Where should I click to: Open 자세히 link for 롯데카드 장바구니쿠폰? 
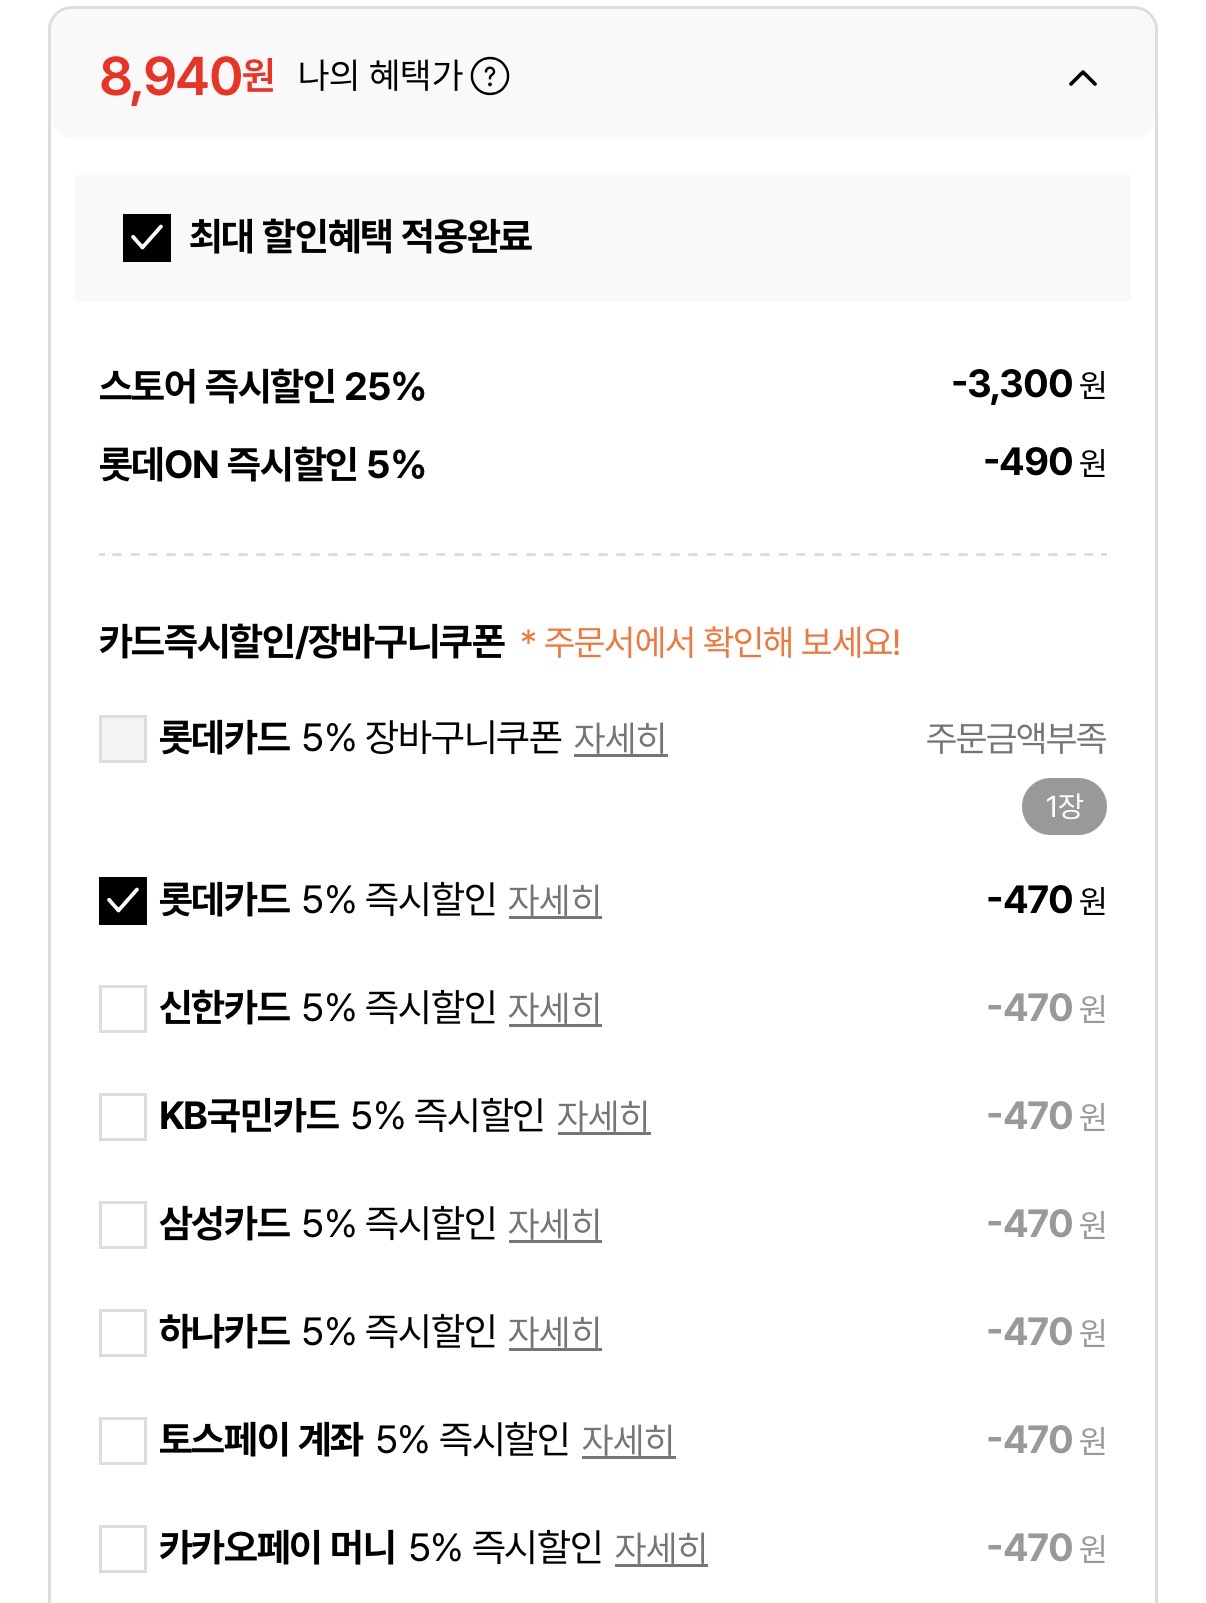tap(620, 739)
